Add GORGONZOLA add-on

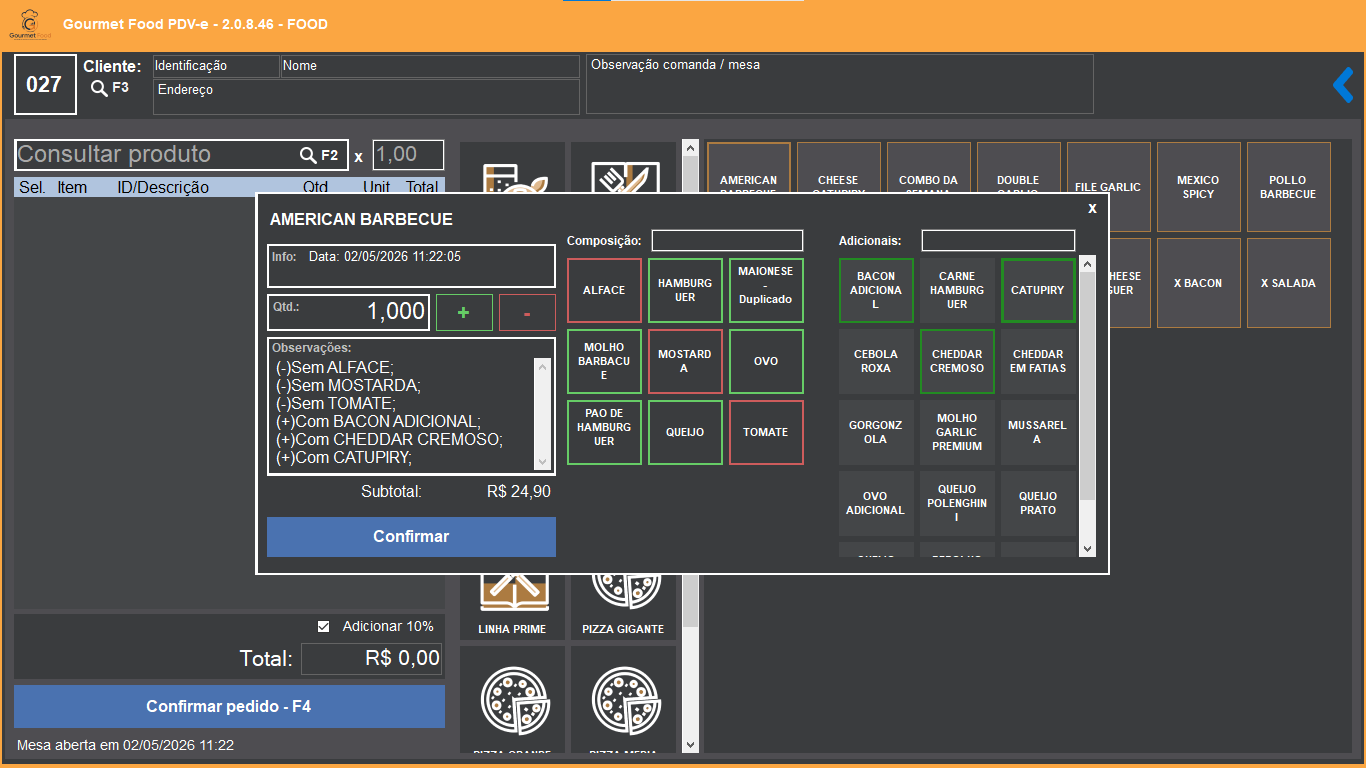(876, 432)
